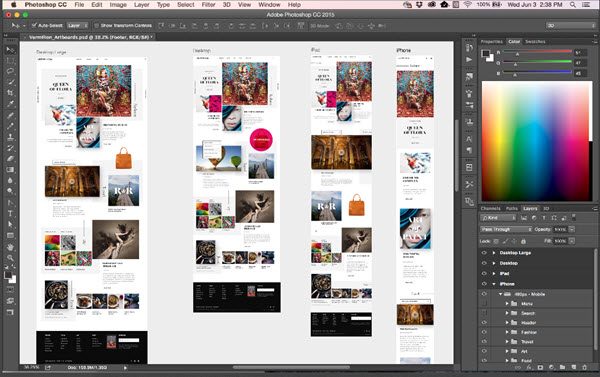Click the foreground color swatch in Color panel
The width and height of the screenshot is (600, 377).
tap(486, 54)
